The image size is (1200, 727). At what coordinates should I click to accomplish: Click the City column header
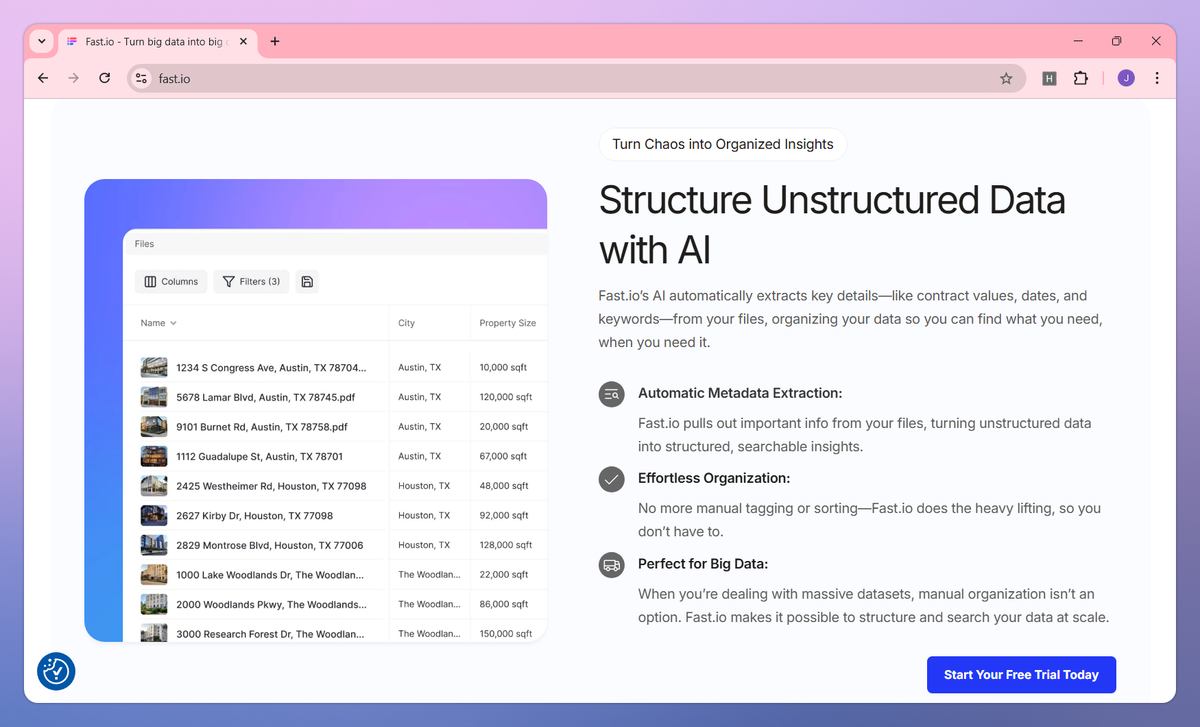pos(406,323)
